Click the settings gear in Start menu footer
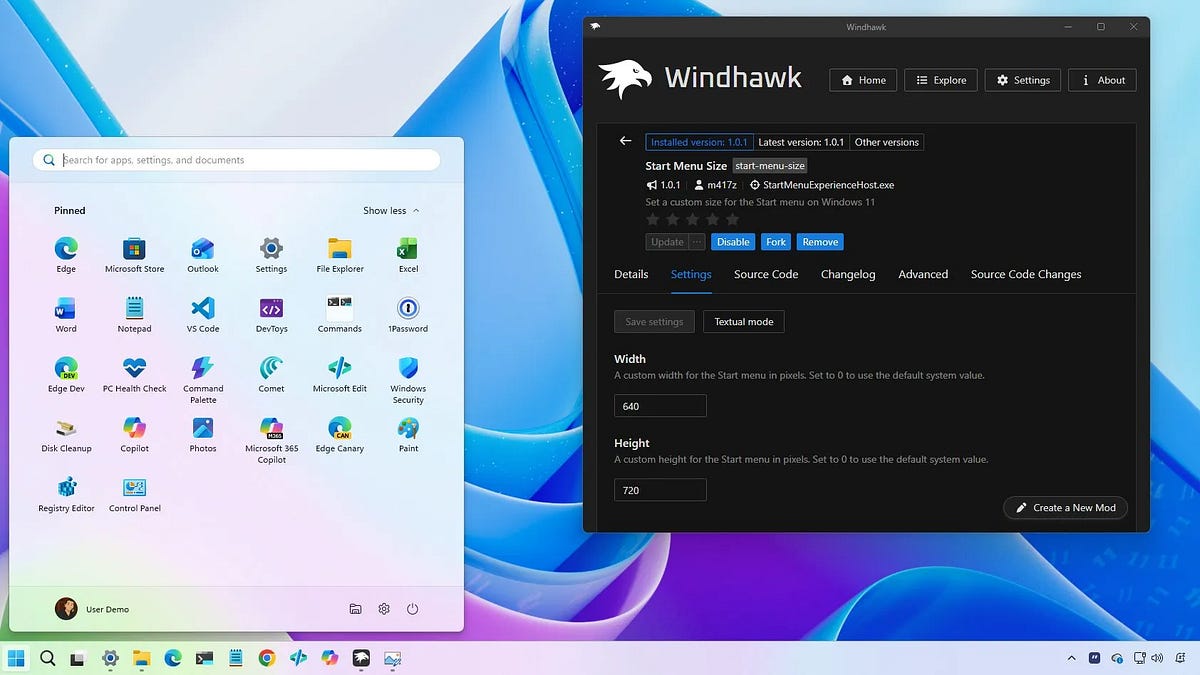The image size is (1200, 675). point(384,609)
